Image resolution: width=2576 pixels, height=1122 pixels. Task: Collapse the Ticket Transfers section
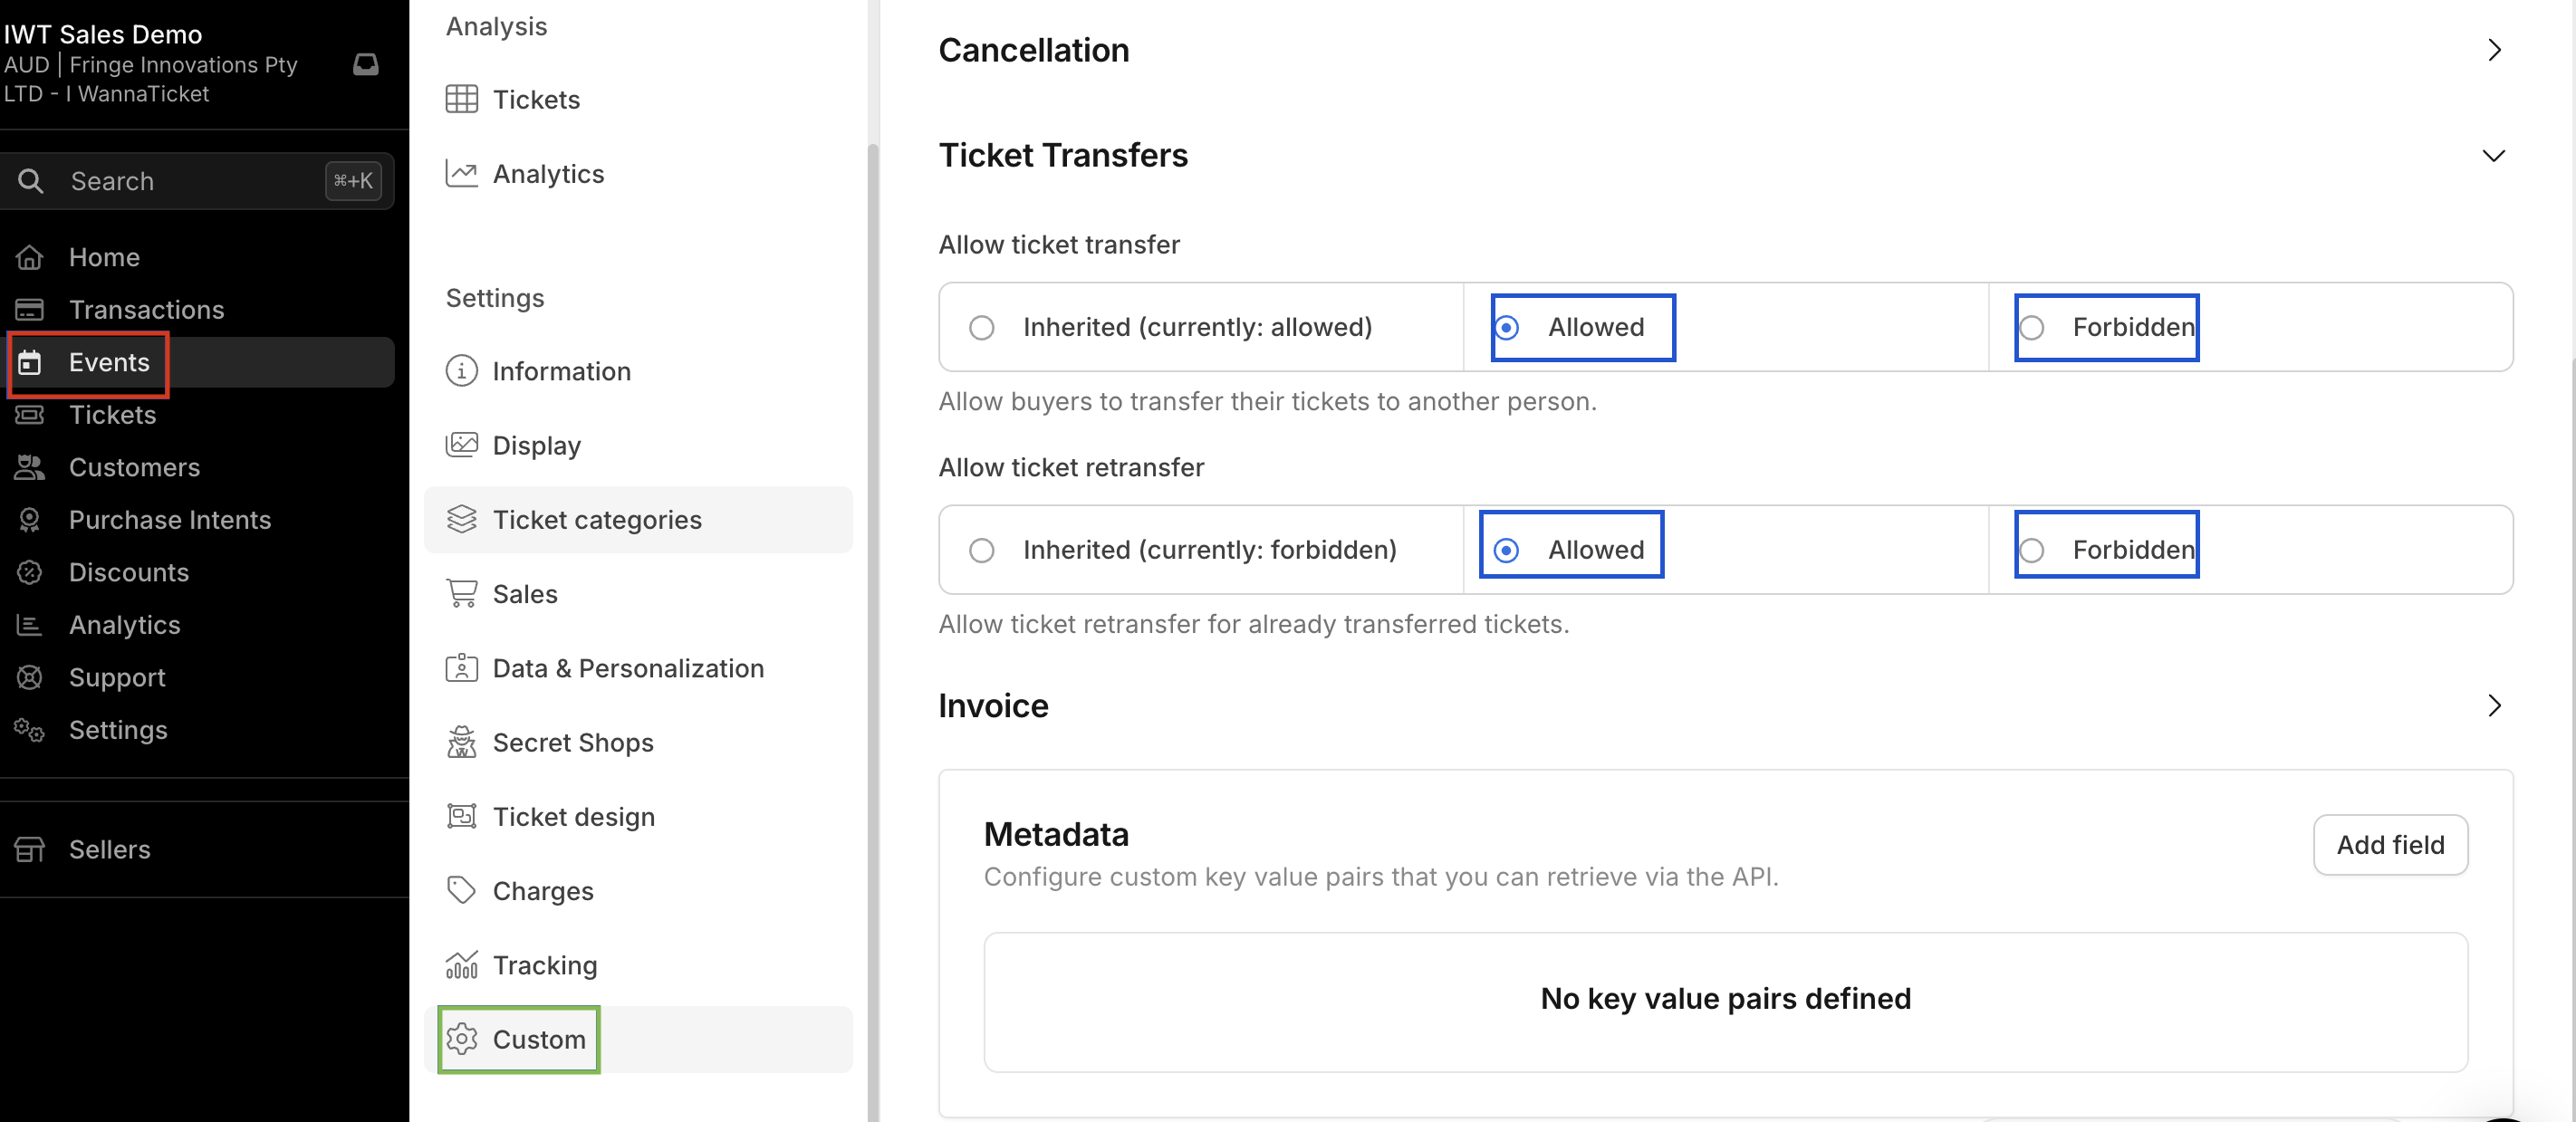coord(2494,156)
